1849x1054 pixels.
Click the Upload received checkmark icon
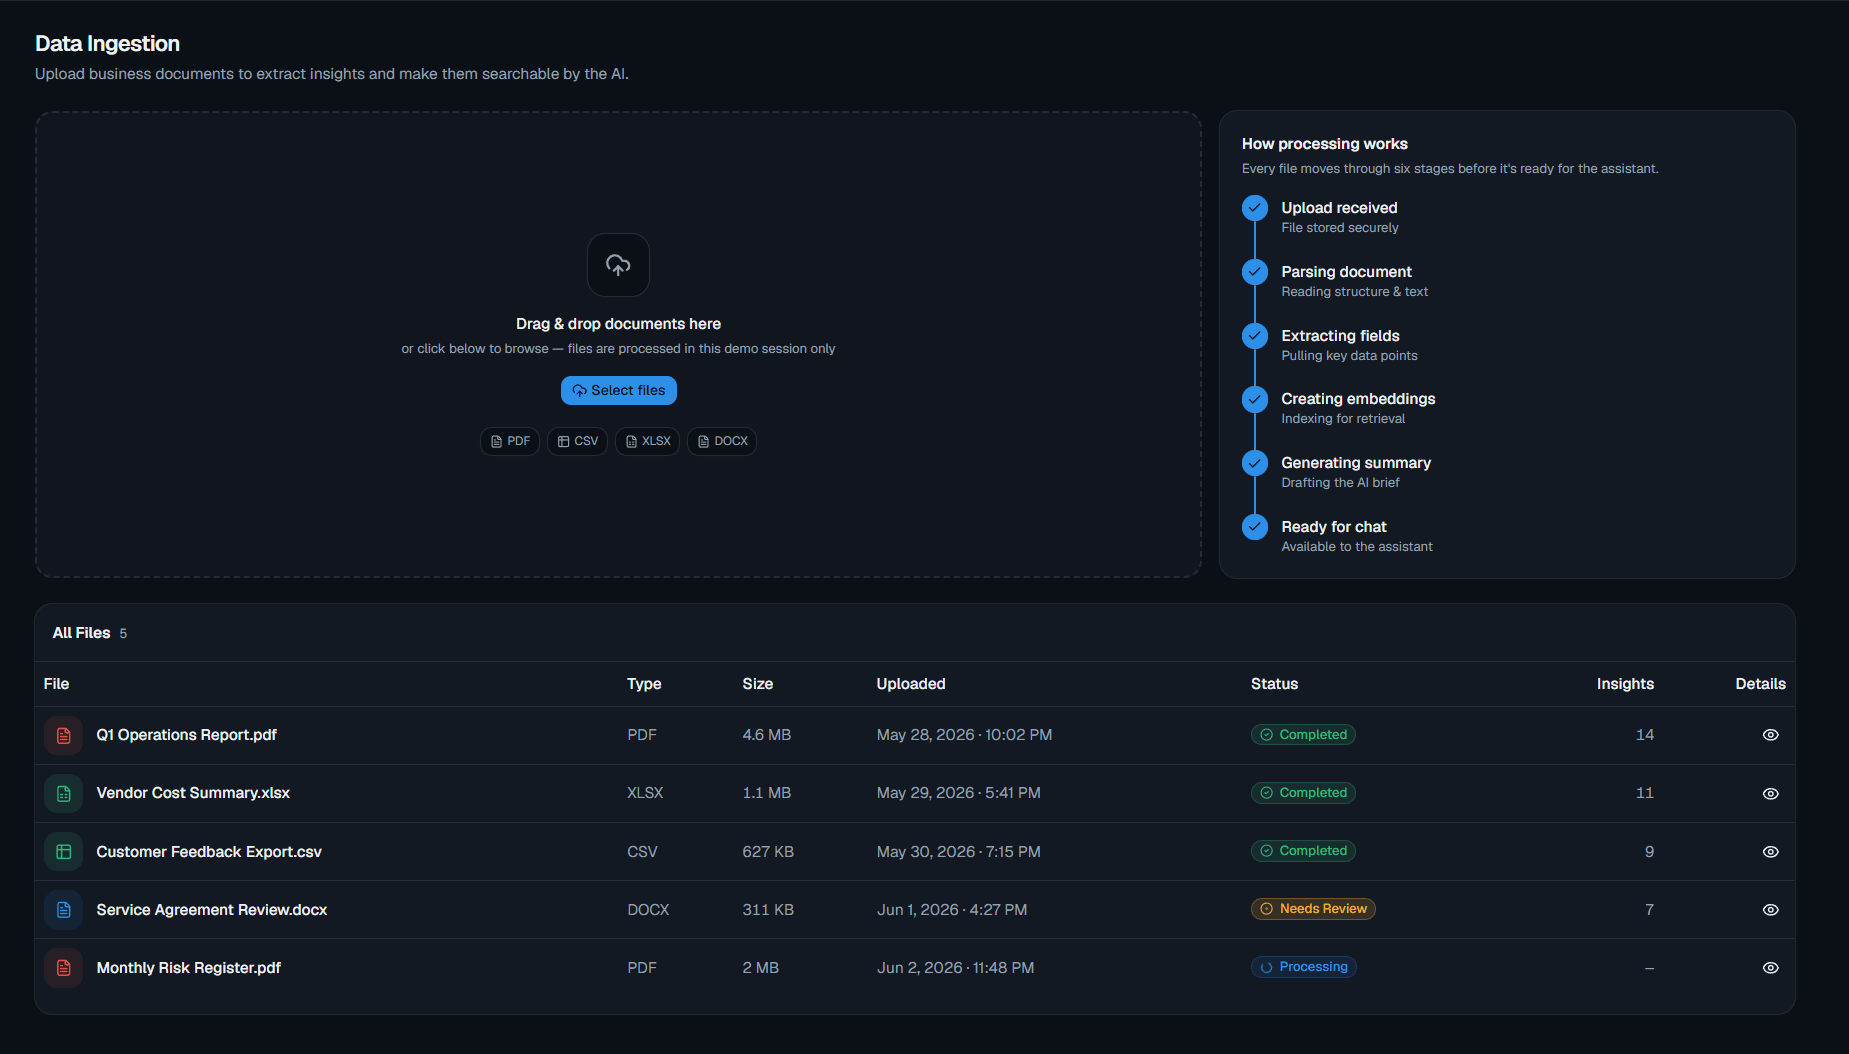coord(1255,208)
